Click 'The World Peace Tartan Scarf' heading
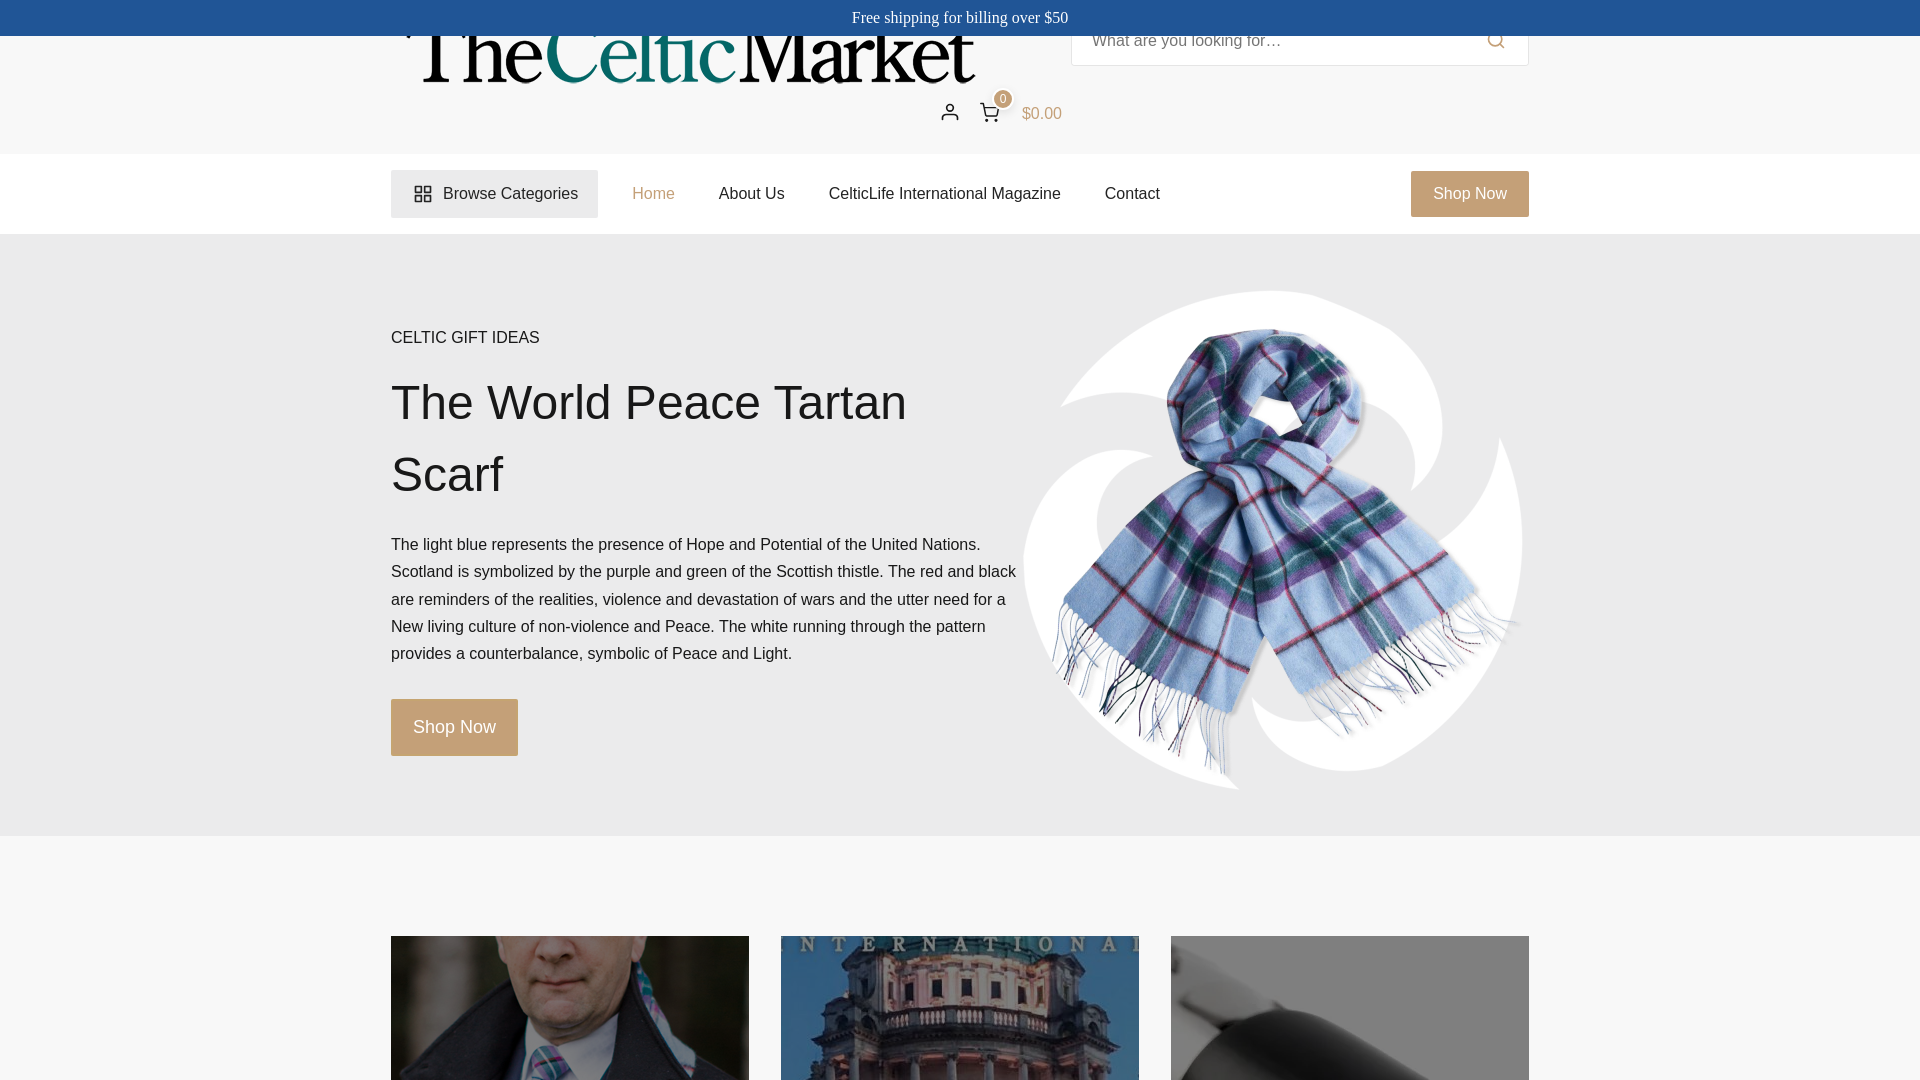Image resolution: width=1920 pixels, height=1080 pixels. [648, 438]
